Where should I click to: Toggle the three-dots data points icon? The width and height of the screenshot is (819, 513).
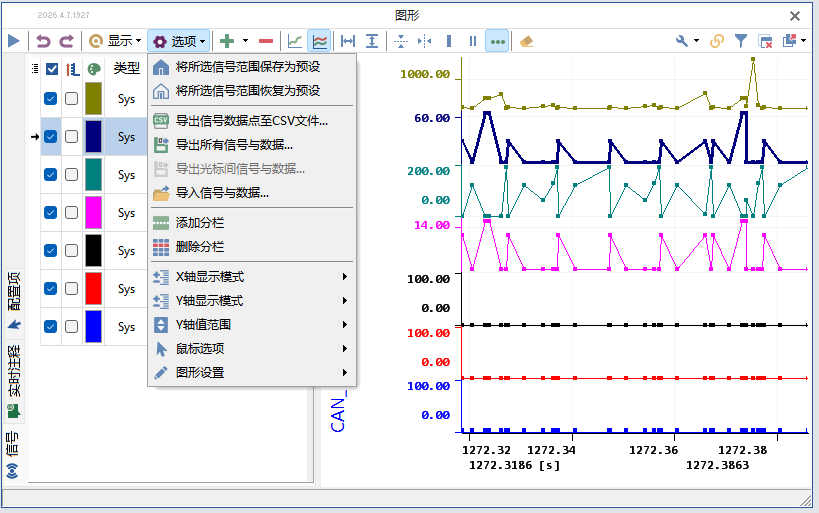coord(497,41)
